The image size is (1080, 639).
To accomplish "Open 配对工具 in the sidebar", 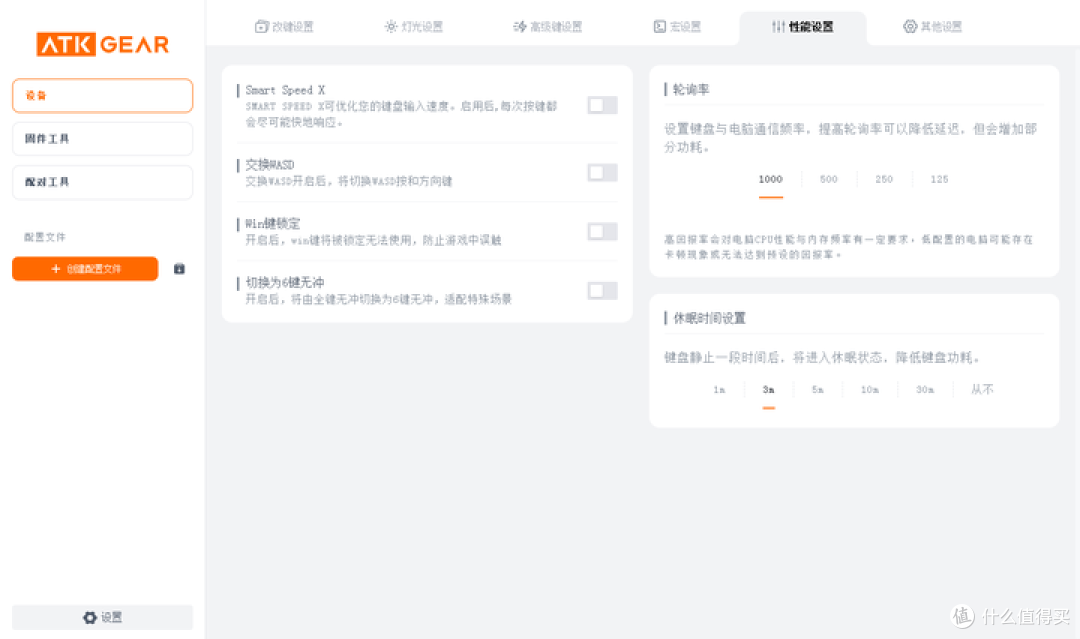I will [103, 182].
